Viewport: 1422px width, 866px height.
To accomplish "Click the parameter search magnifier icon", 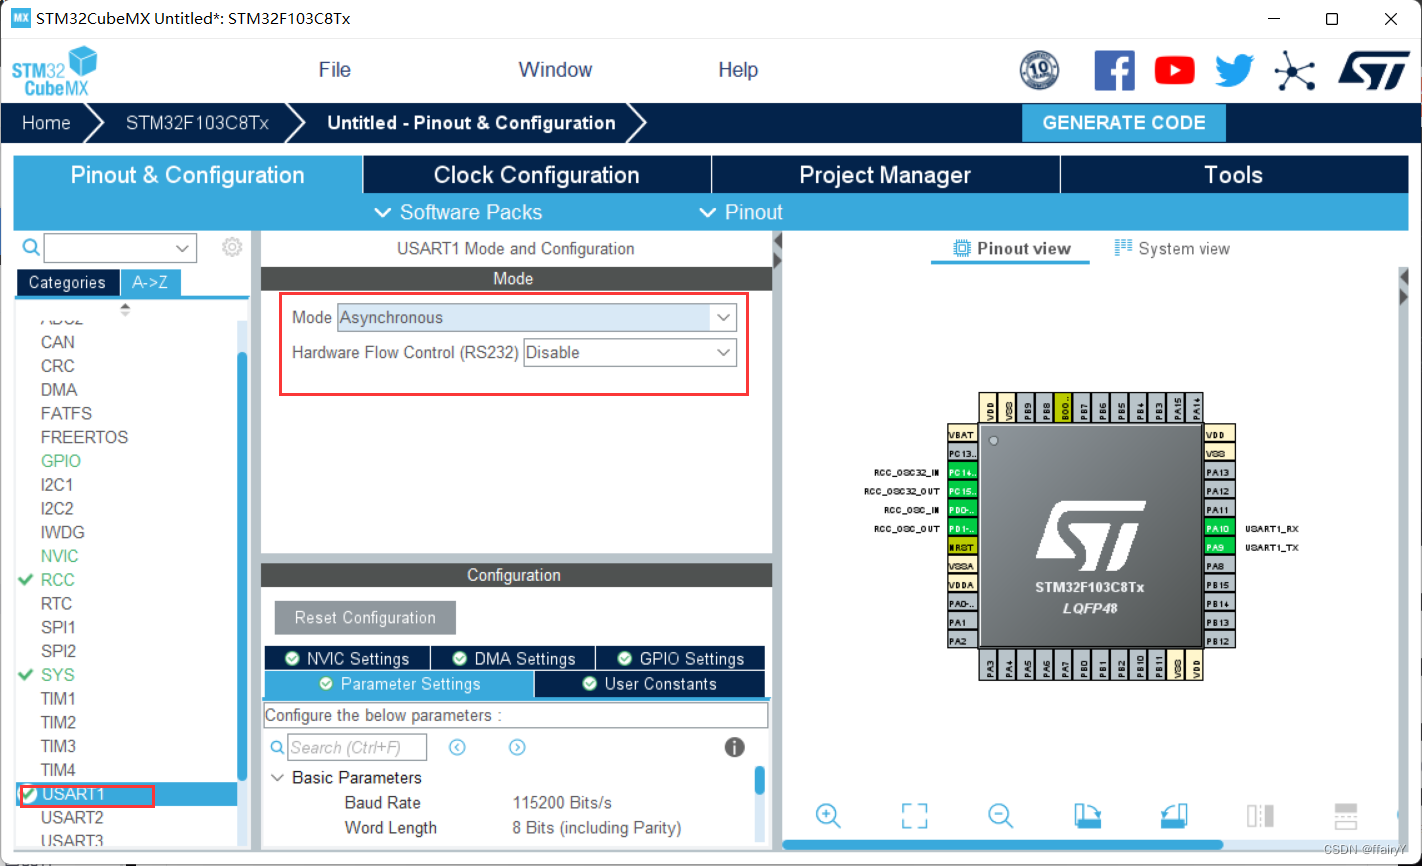I will point(277,748).
